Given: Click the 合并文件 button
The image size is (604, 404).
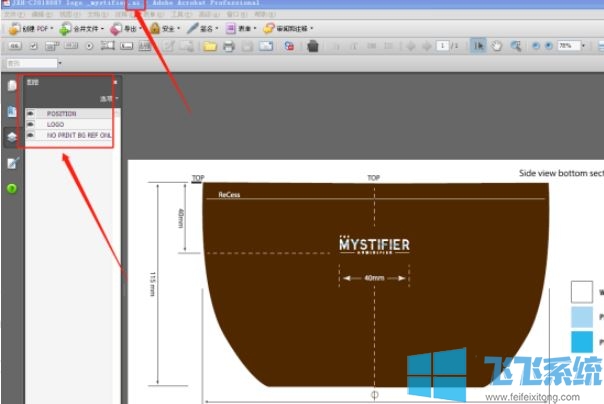Looking at the screenshot, I should [82, 29].
